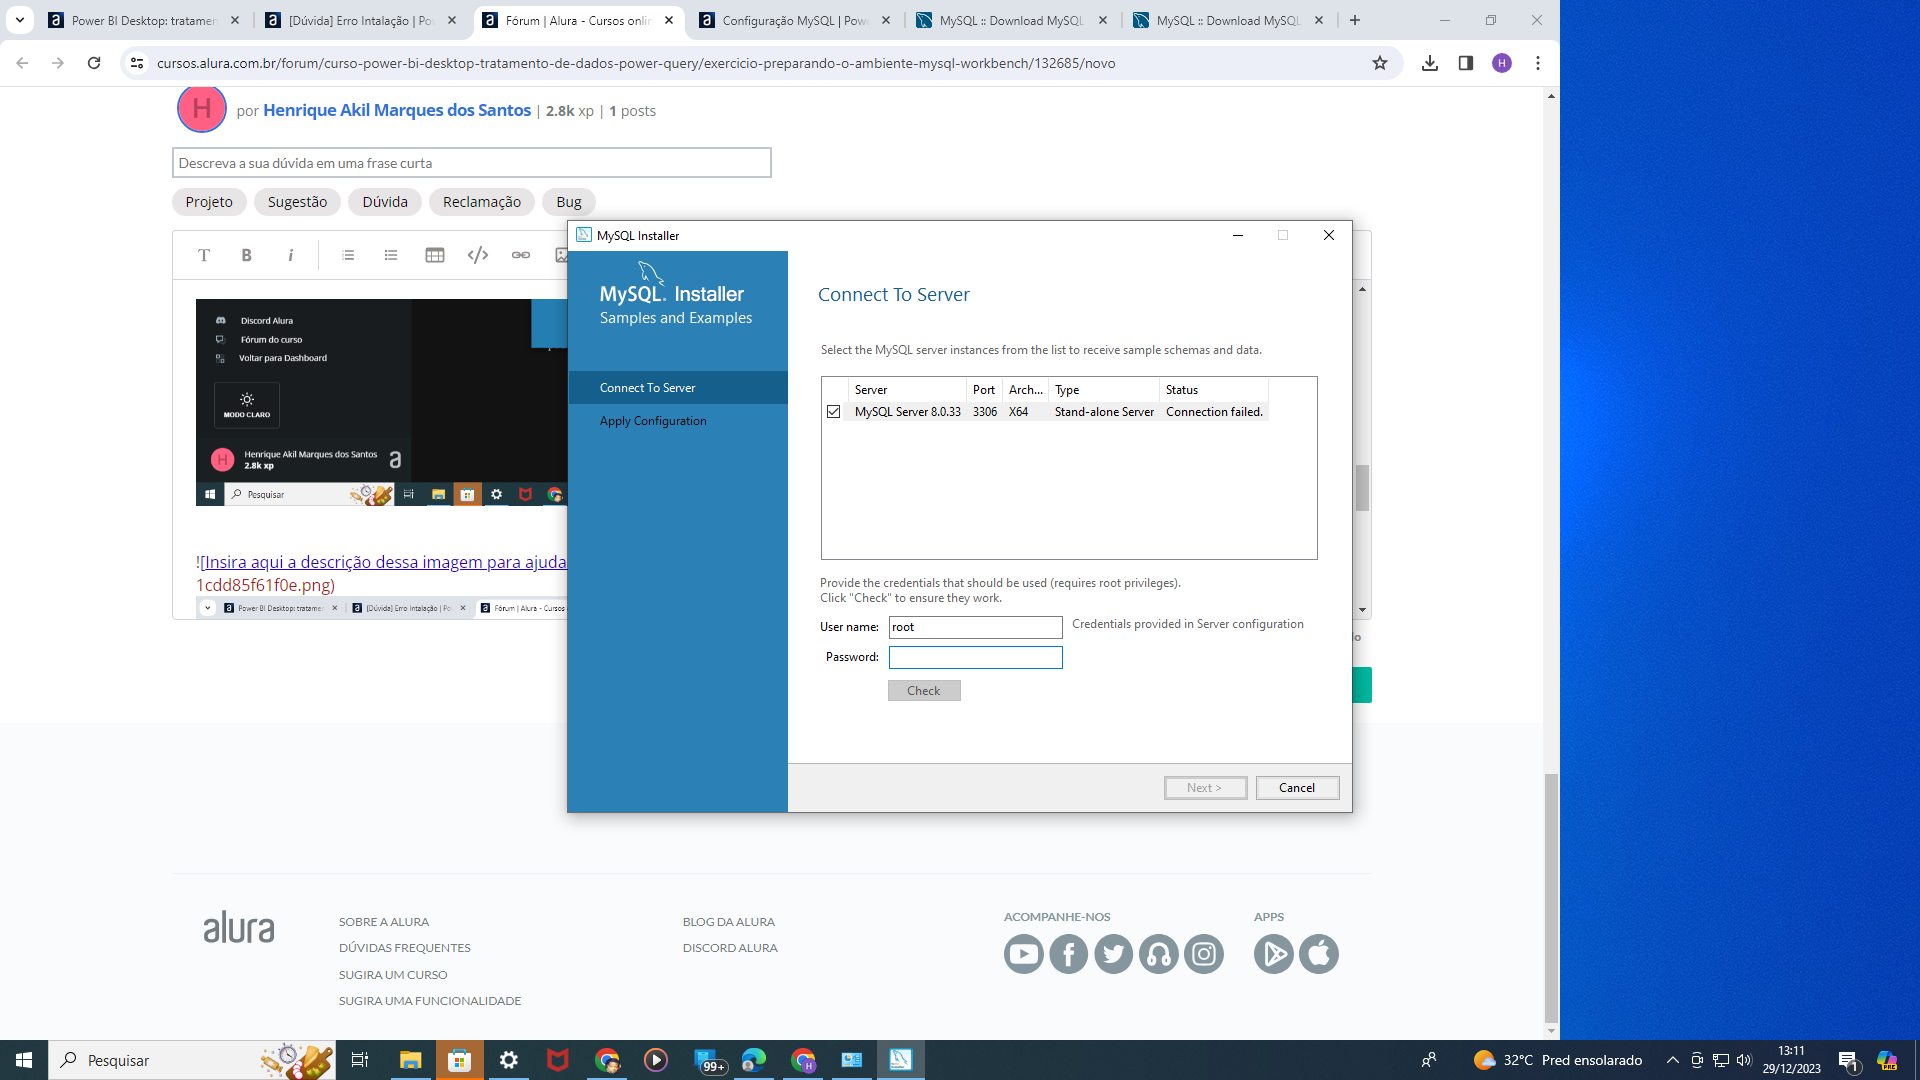The width and height of the screenshot is (1920, 1080).
Task: Open SOBRE A ALURA link
Action: pos(384,922)
